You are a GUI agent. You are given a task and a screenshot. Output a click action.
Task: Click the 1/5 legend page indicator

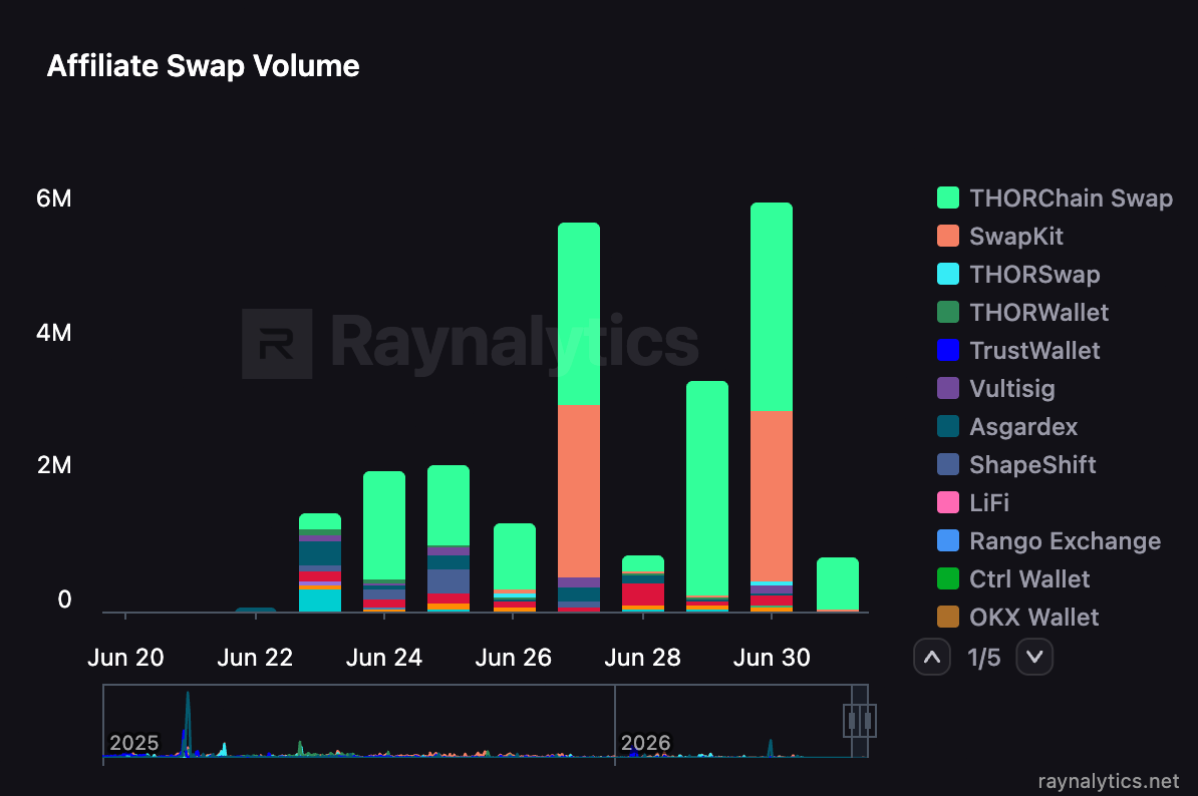point(983,658)
